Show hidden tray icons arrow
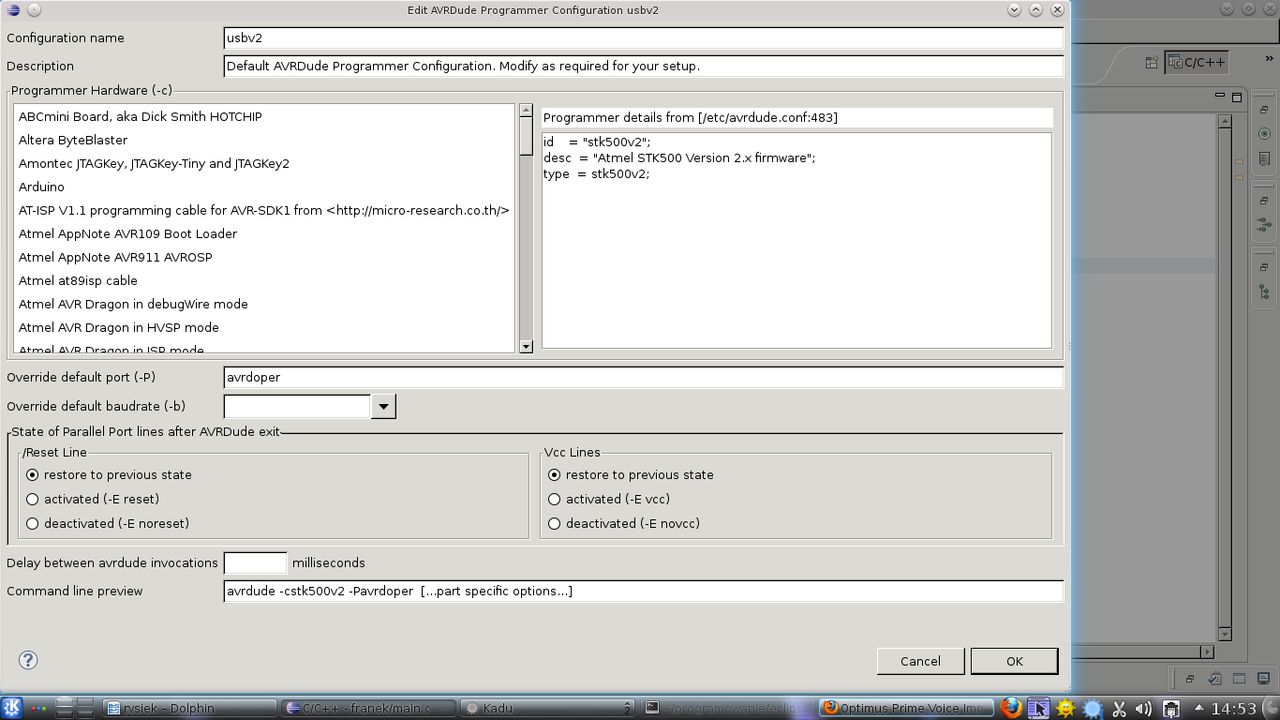 coord(1198,708)
